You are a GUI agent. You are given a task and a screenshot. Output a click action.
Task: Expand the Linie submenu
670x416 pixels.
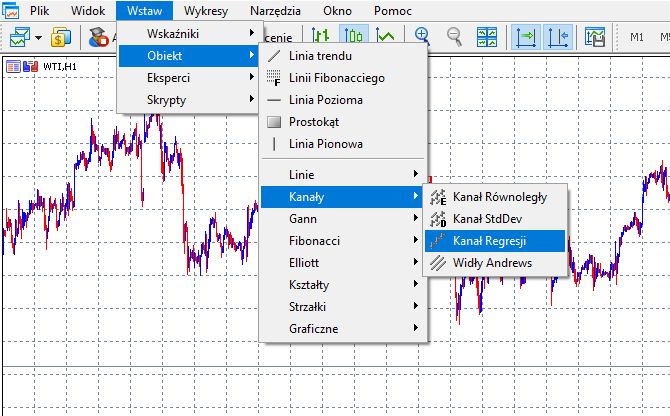click(x=343, y=175)
